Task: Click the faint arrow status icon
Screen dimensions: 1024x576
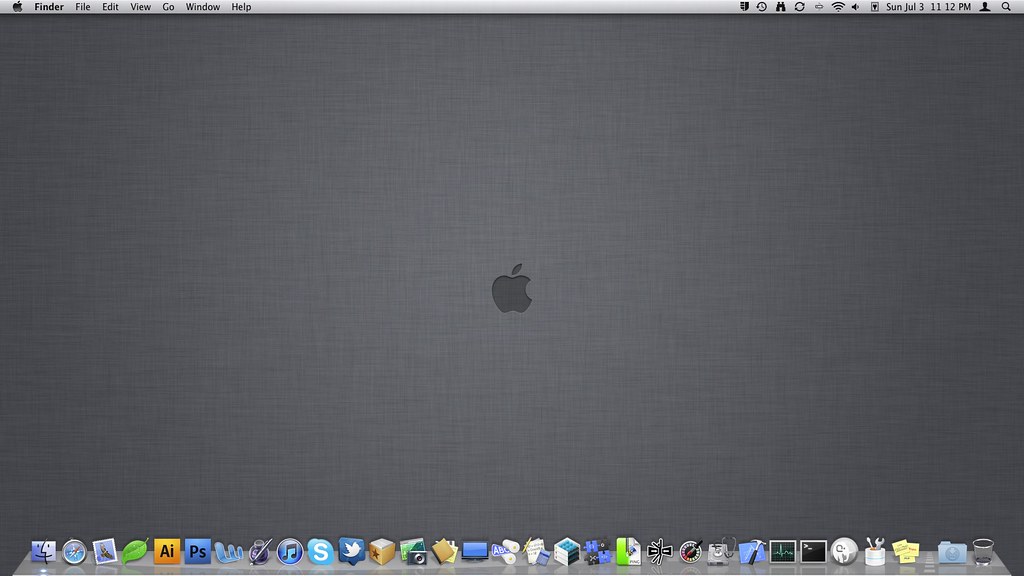Action: [x=818, y=7]
